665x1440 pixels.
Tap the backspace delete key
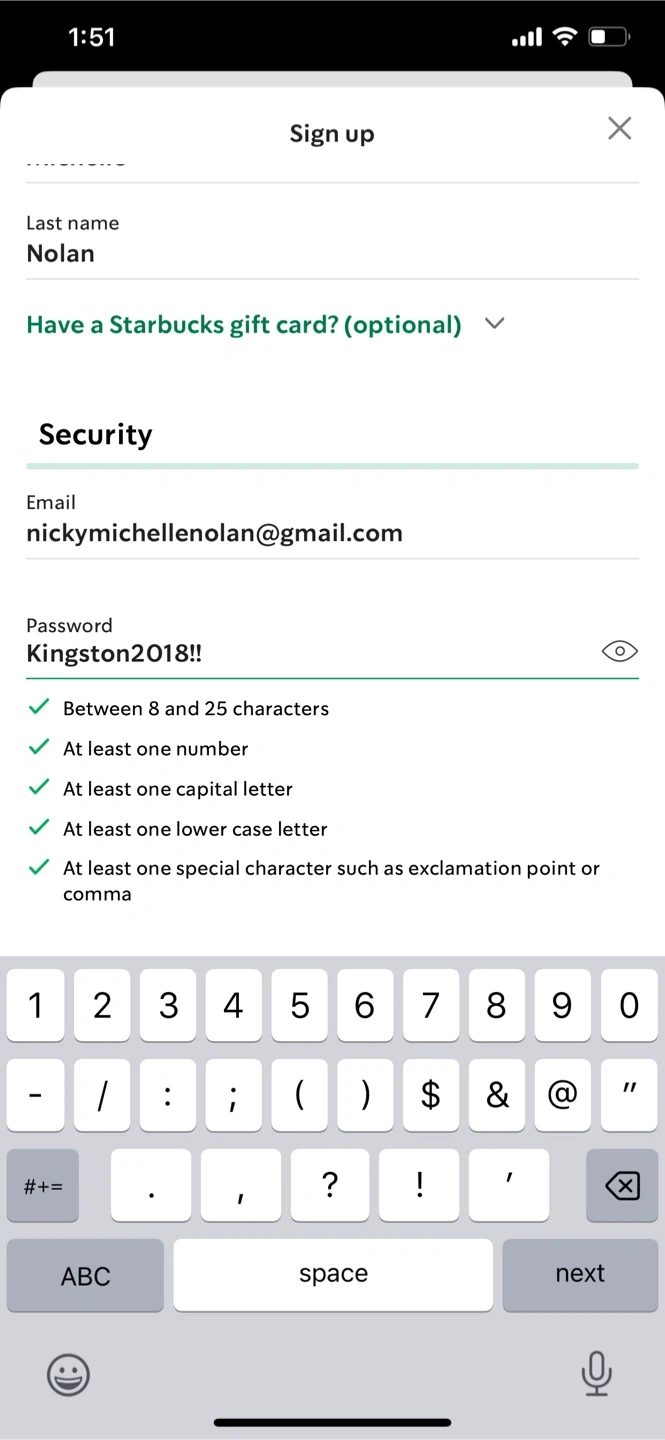point(622,1186)
